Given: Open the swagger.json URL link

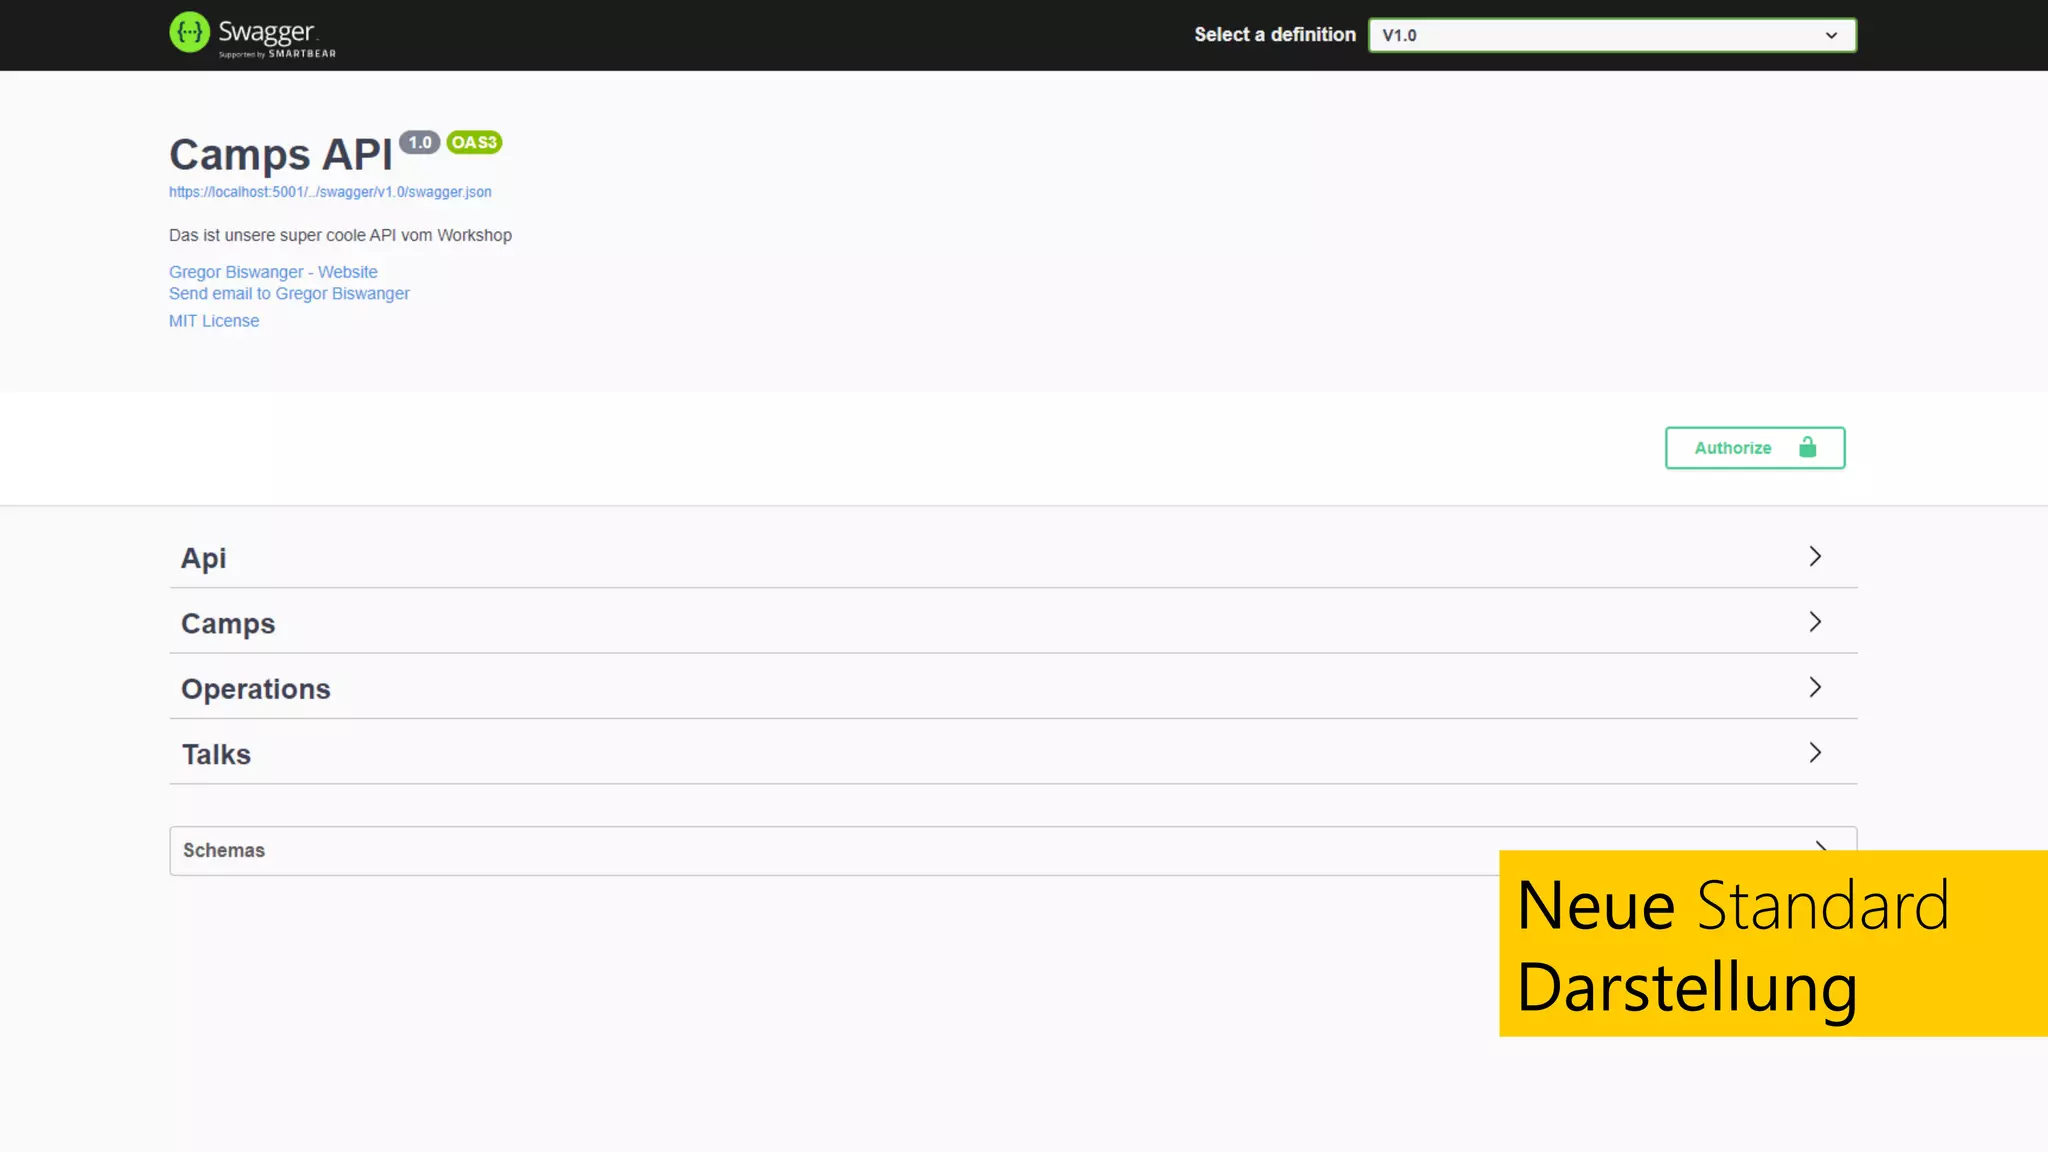Looking at the screenshot, I should click(330, 192).
